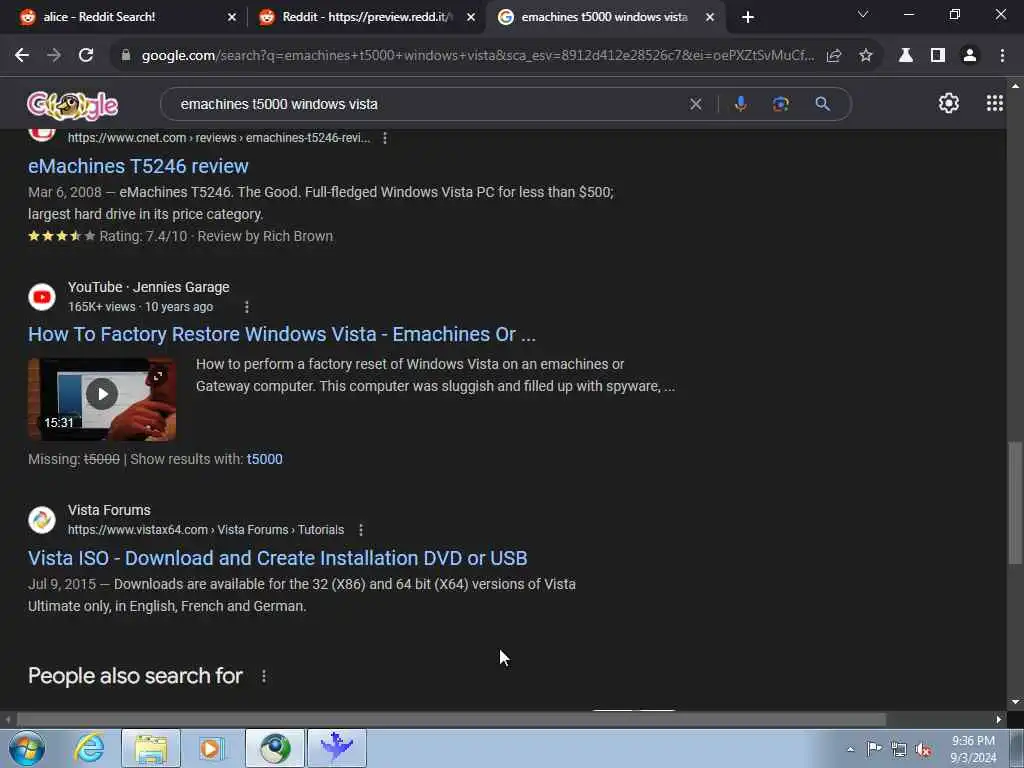Open Chrome Labs flask icon
This screenshot has width=1024, height=768.
[906, 56]
